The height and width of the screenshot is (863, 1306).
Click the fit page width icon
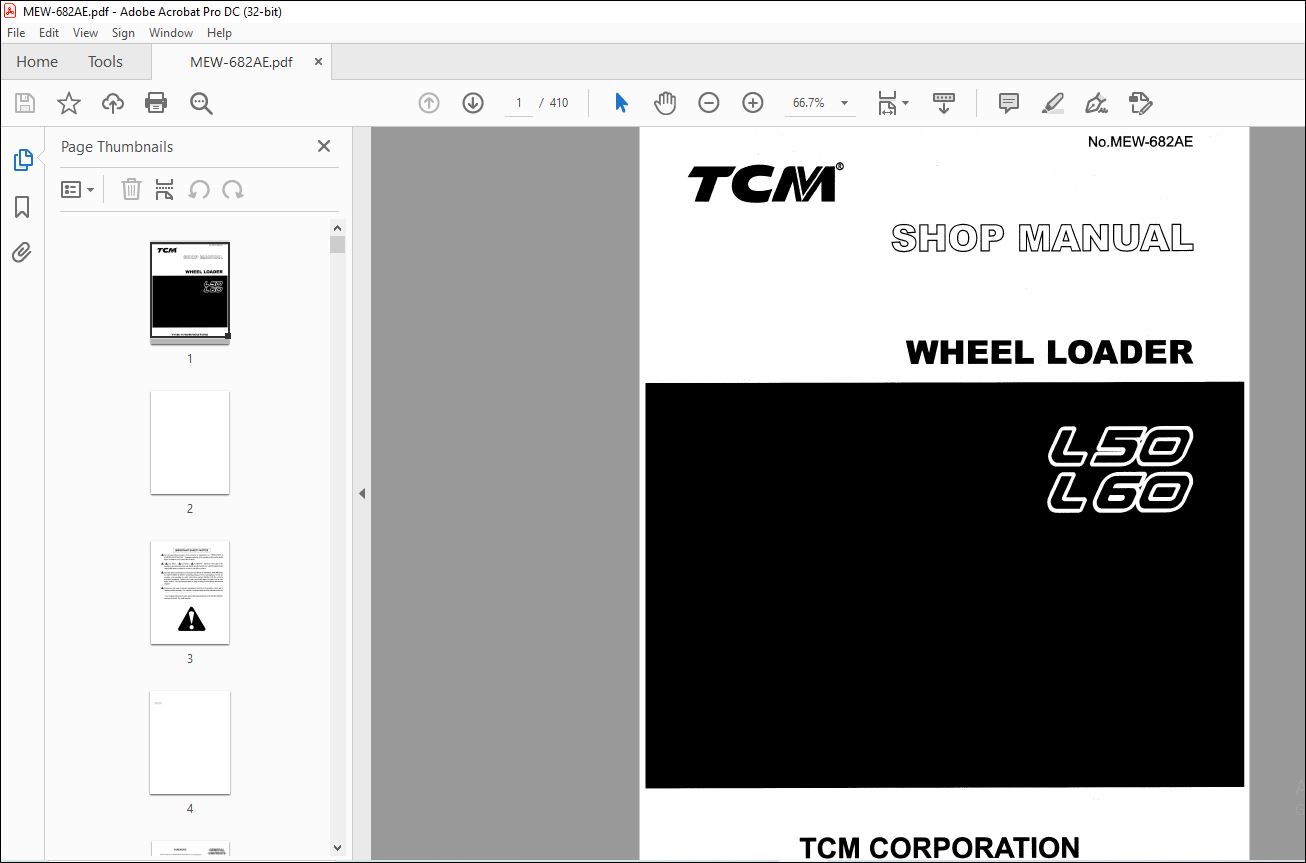[887, 103]
